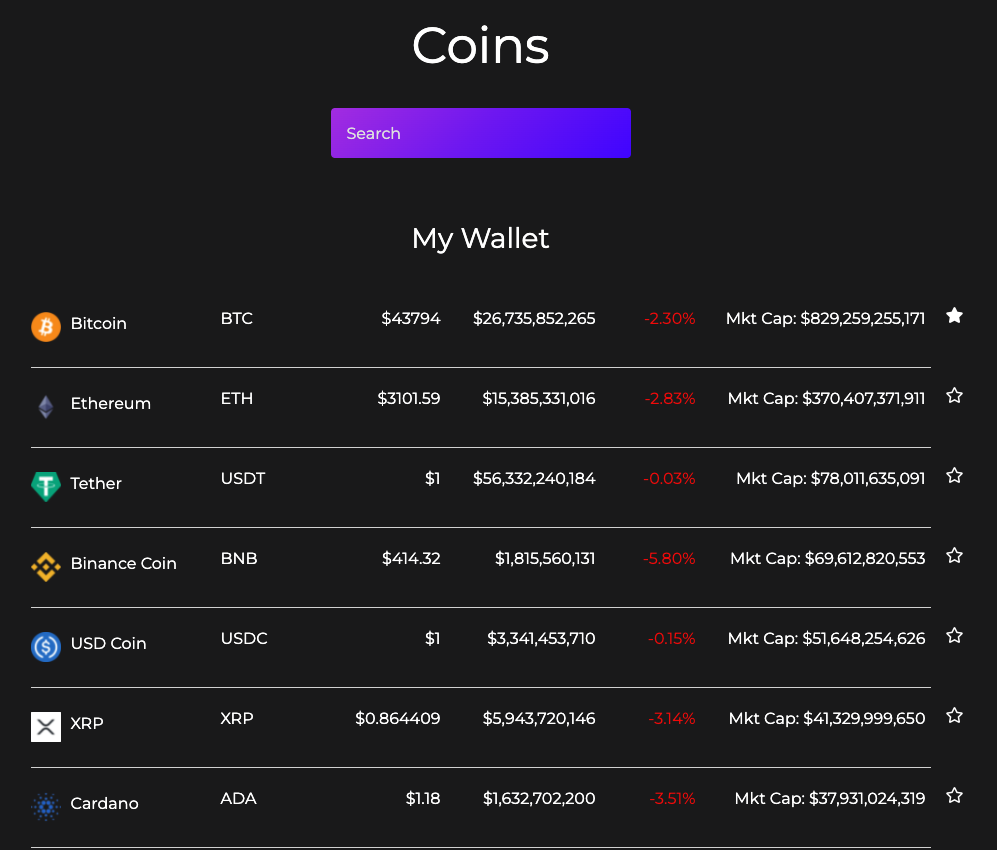Click the Binance Coin diamond icon
Image resolution: width=997 pixels, height=850 pixels.
[x=45, y=567]
